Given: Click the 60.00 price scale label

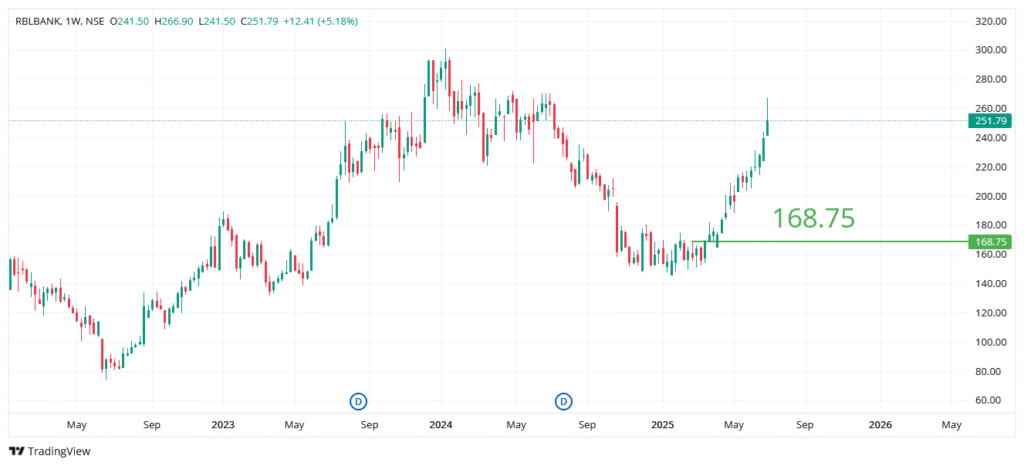Looking at the screenshot, I should 989,400.
